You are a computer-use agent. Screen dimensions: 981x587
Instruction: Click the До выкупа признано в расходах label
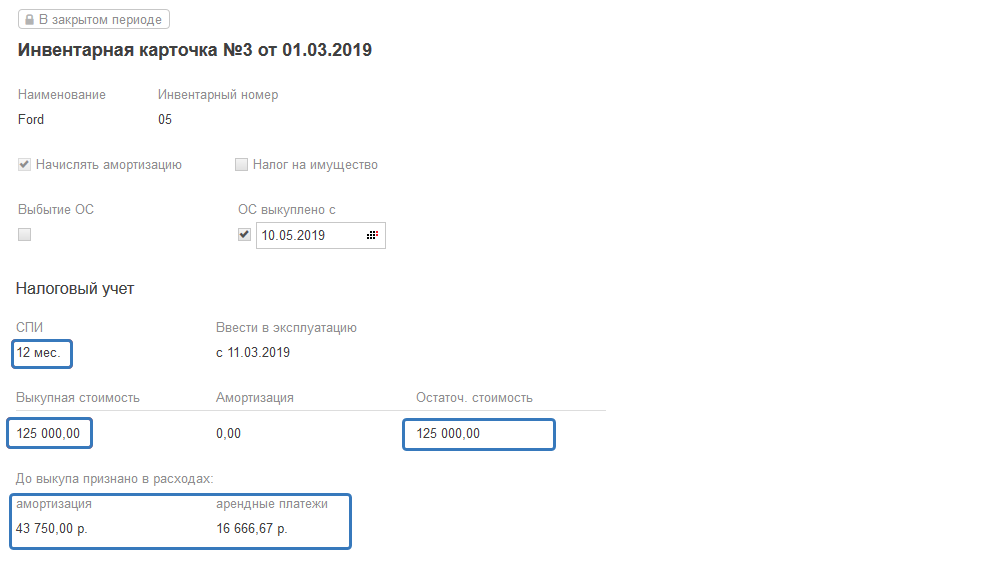(x=108, y=480)
